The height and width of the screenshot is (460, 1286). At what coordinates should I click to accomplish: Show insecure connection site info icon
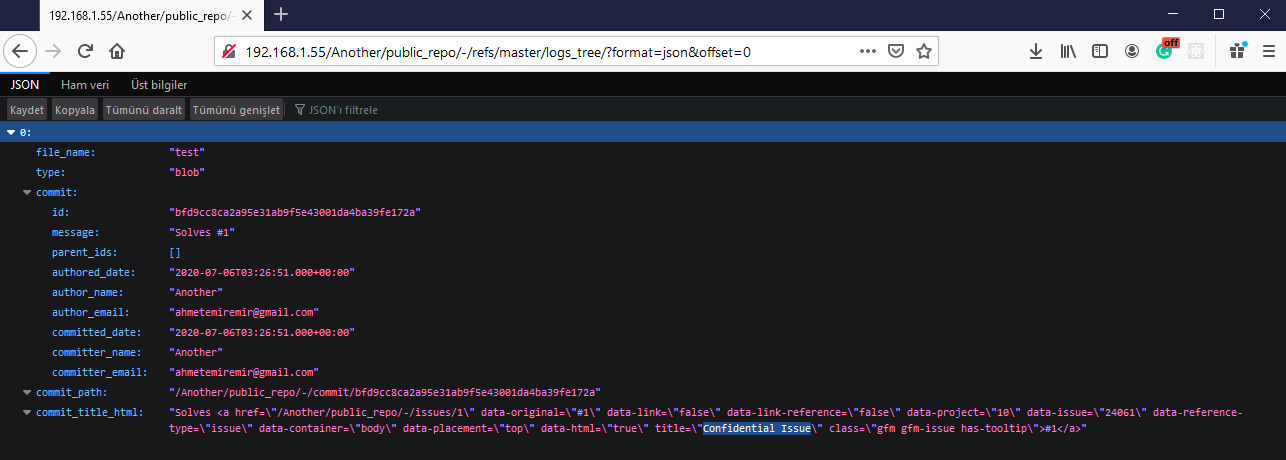(x=229, y=51)
